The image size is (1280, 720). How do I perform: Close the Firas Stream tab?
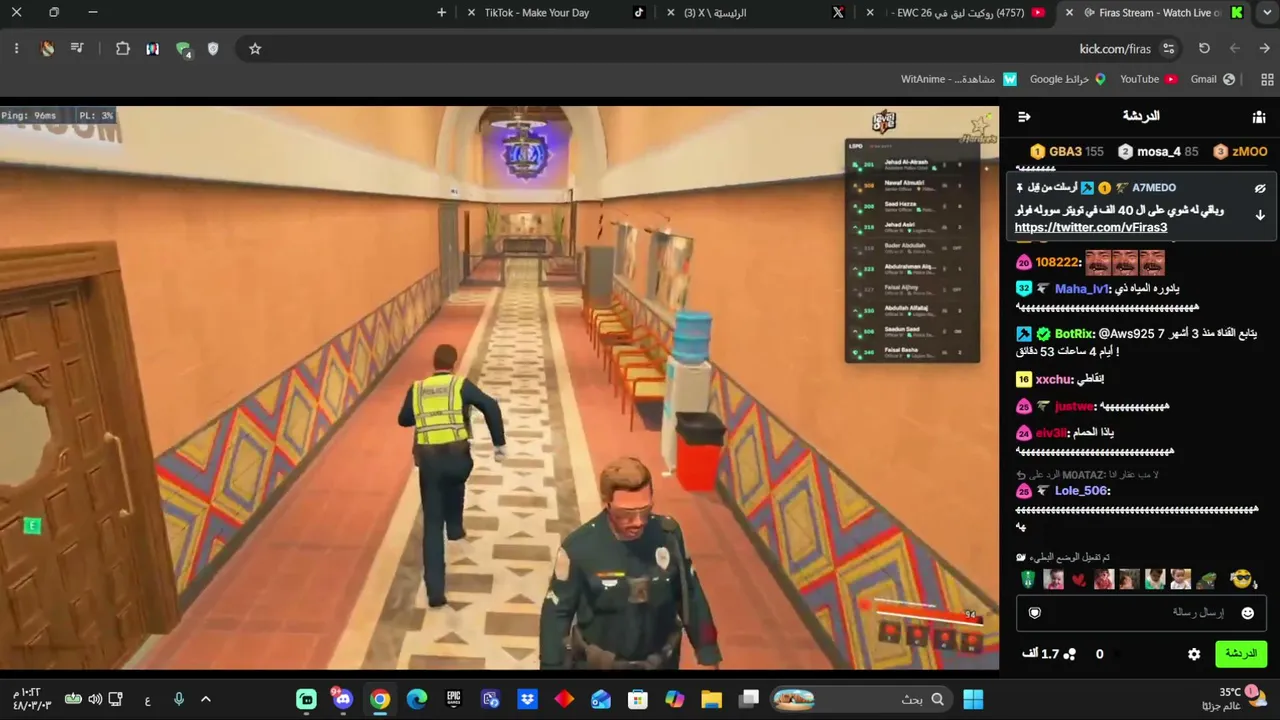coord(1070,13)
